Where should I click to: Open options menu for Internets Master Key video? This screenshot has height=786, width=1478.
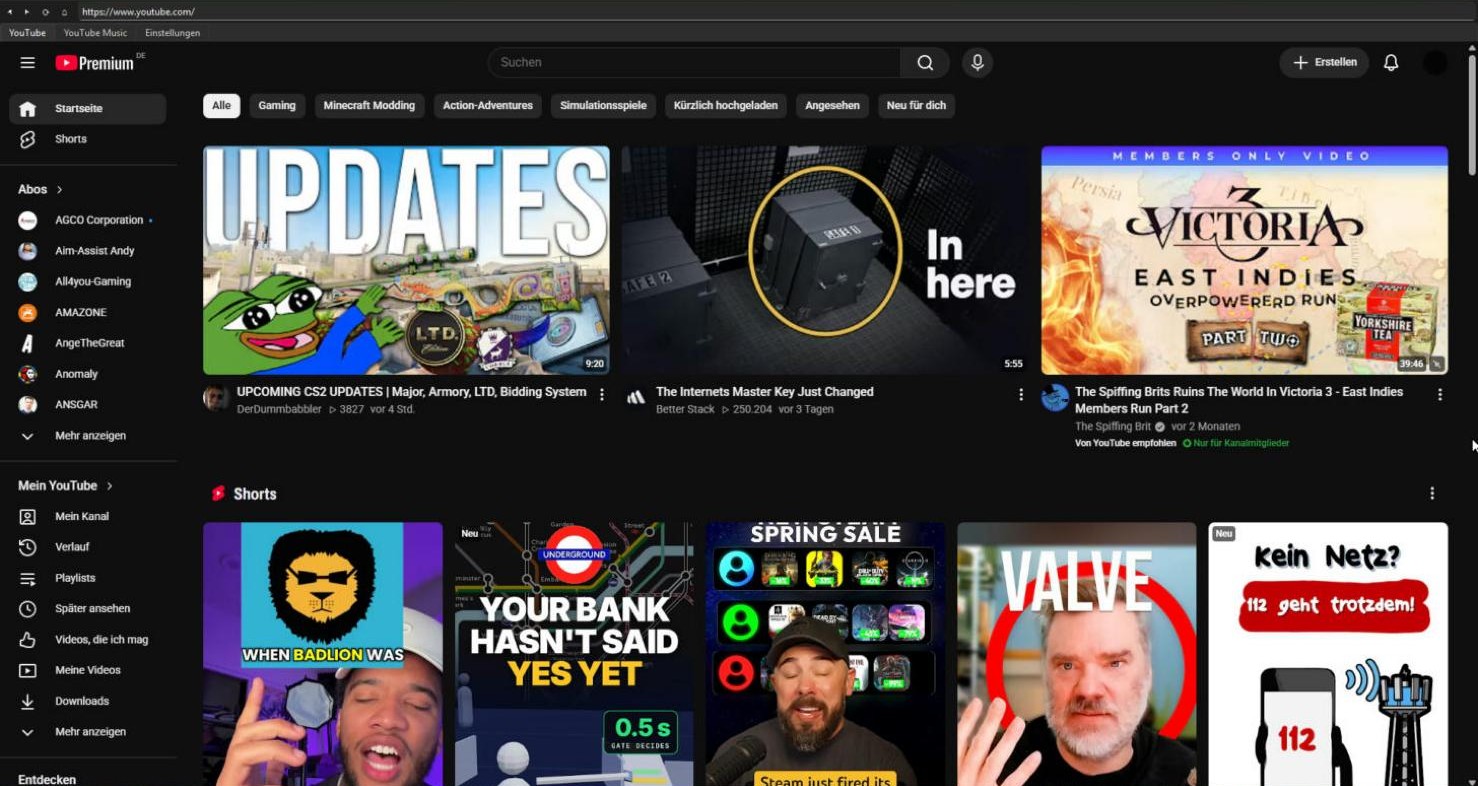tap(1021, 395)
